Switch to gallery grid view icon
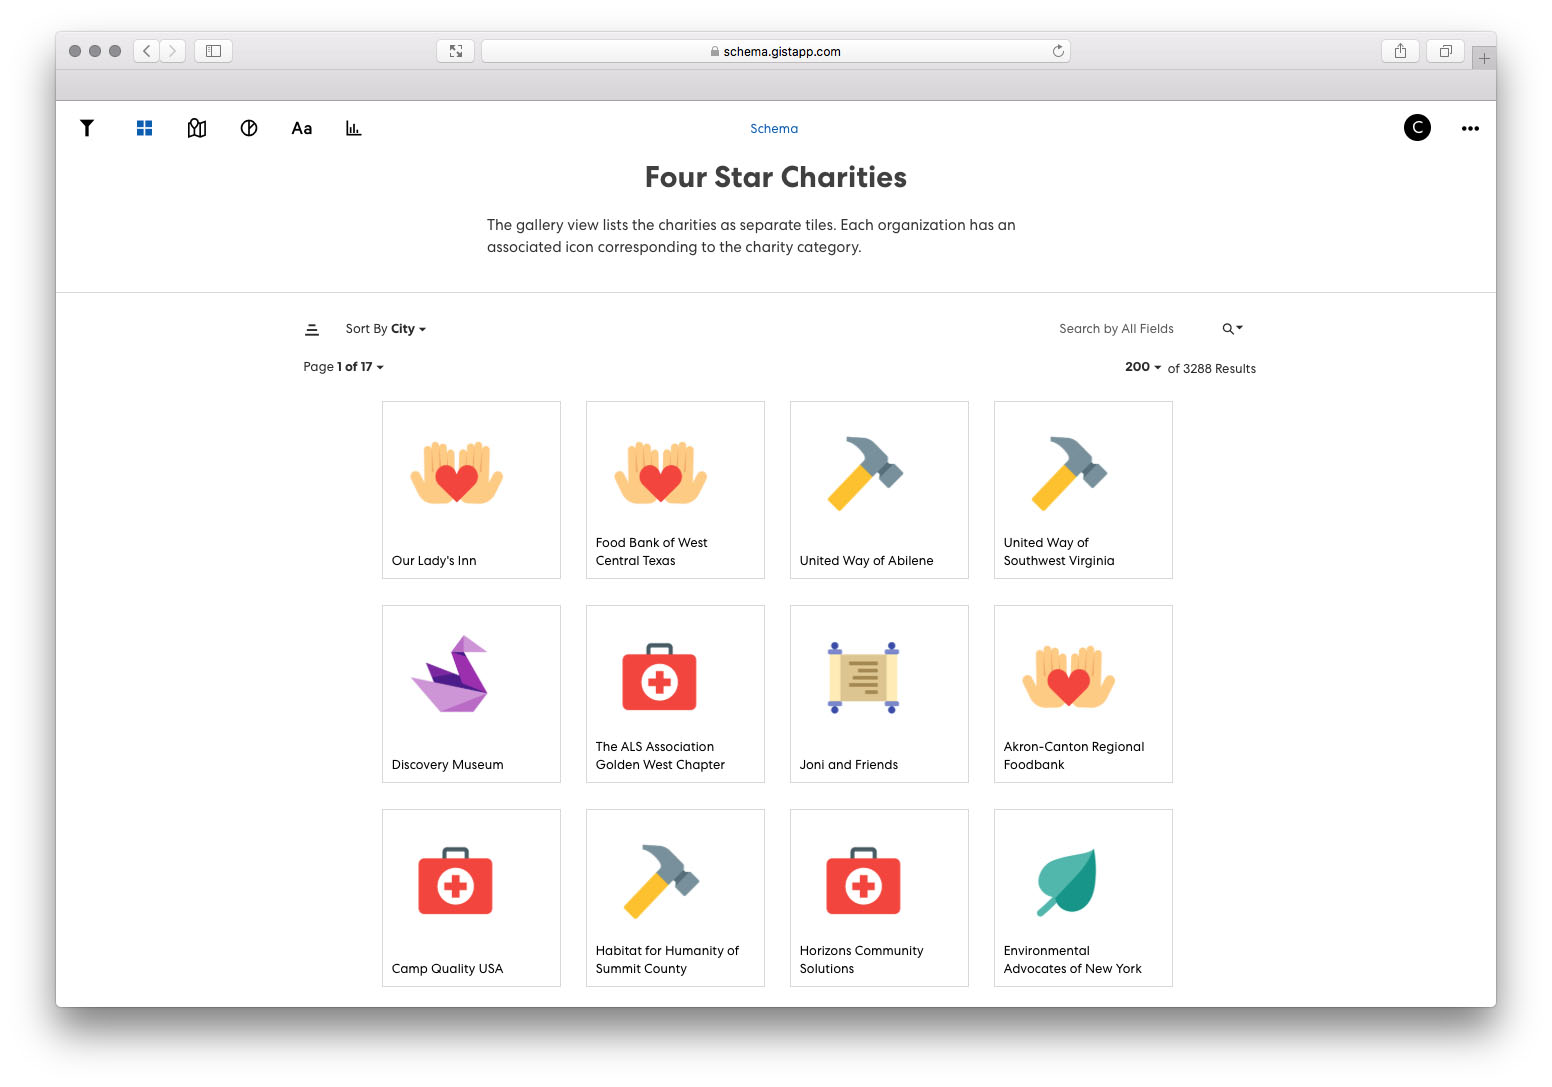 click(144, 128)
